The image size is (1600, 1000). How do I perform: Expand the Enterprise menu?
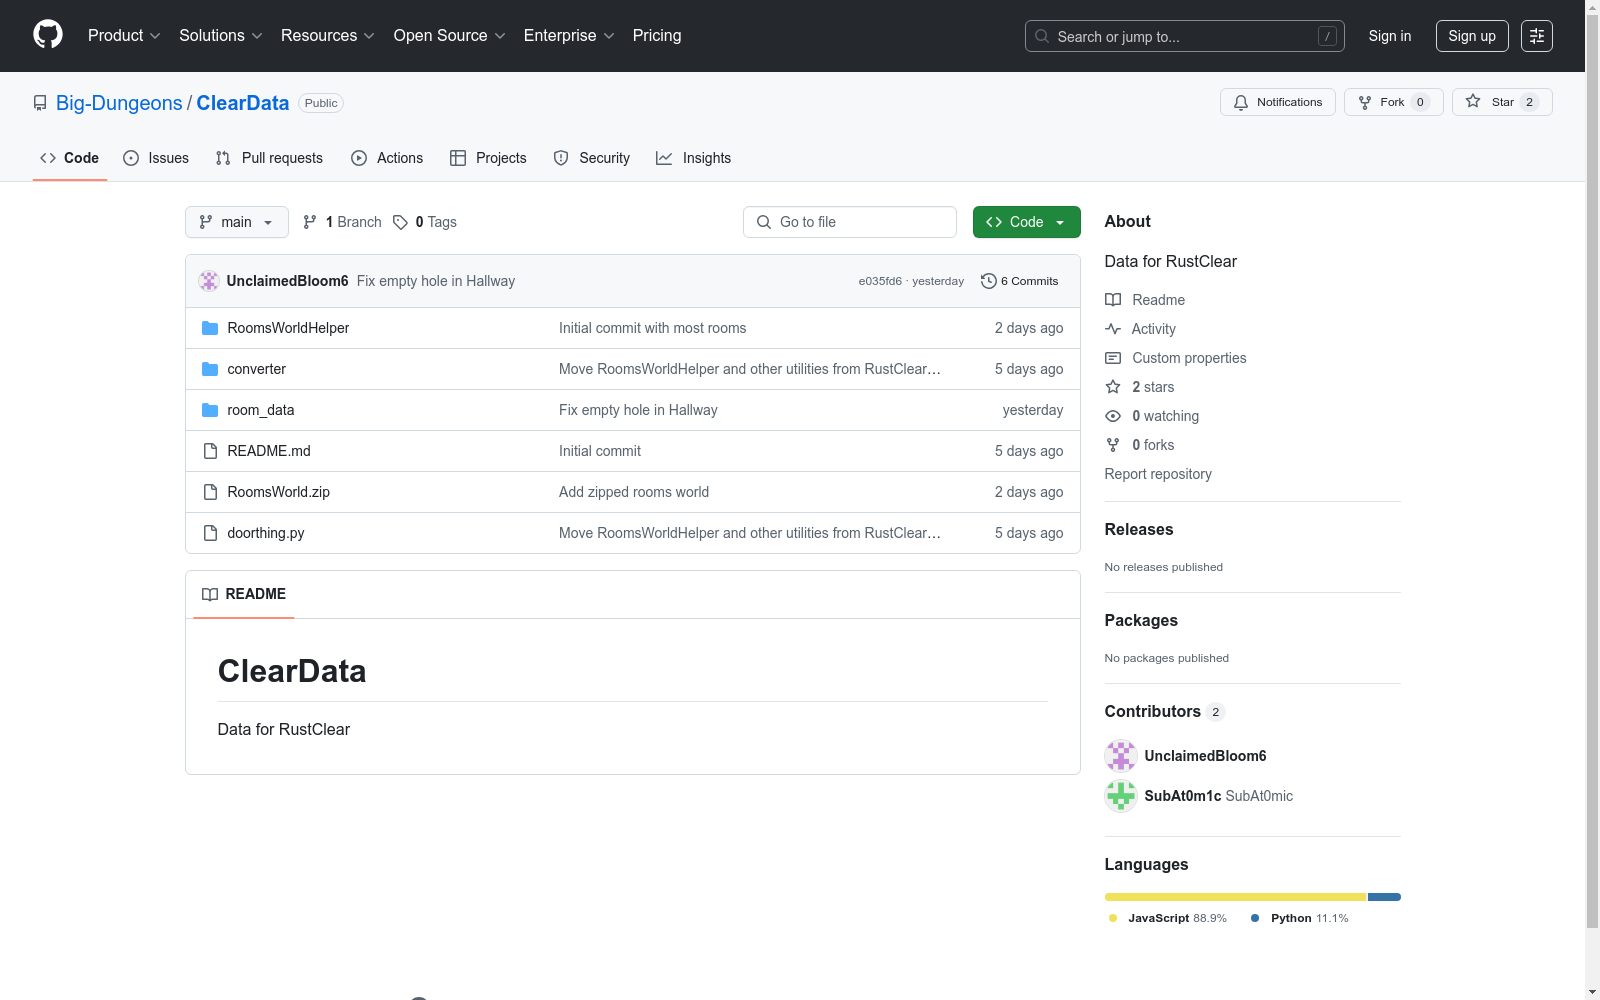[569, 36]
